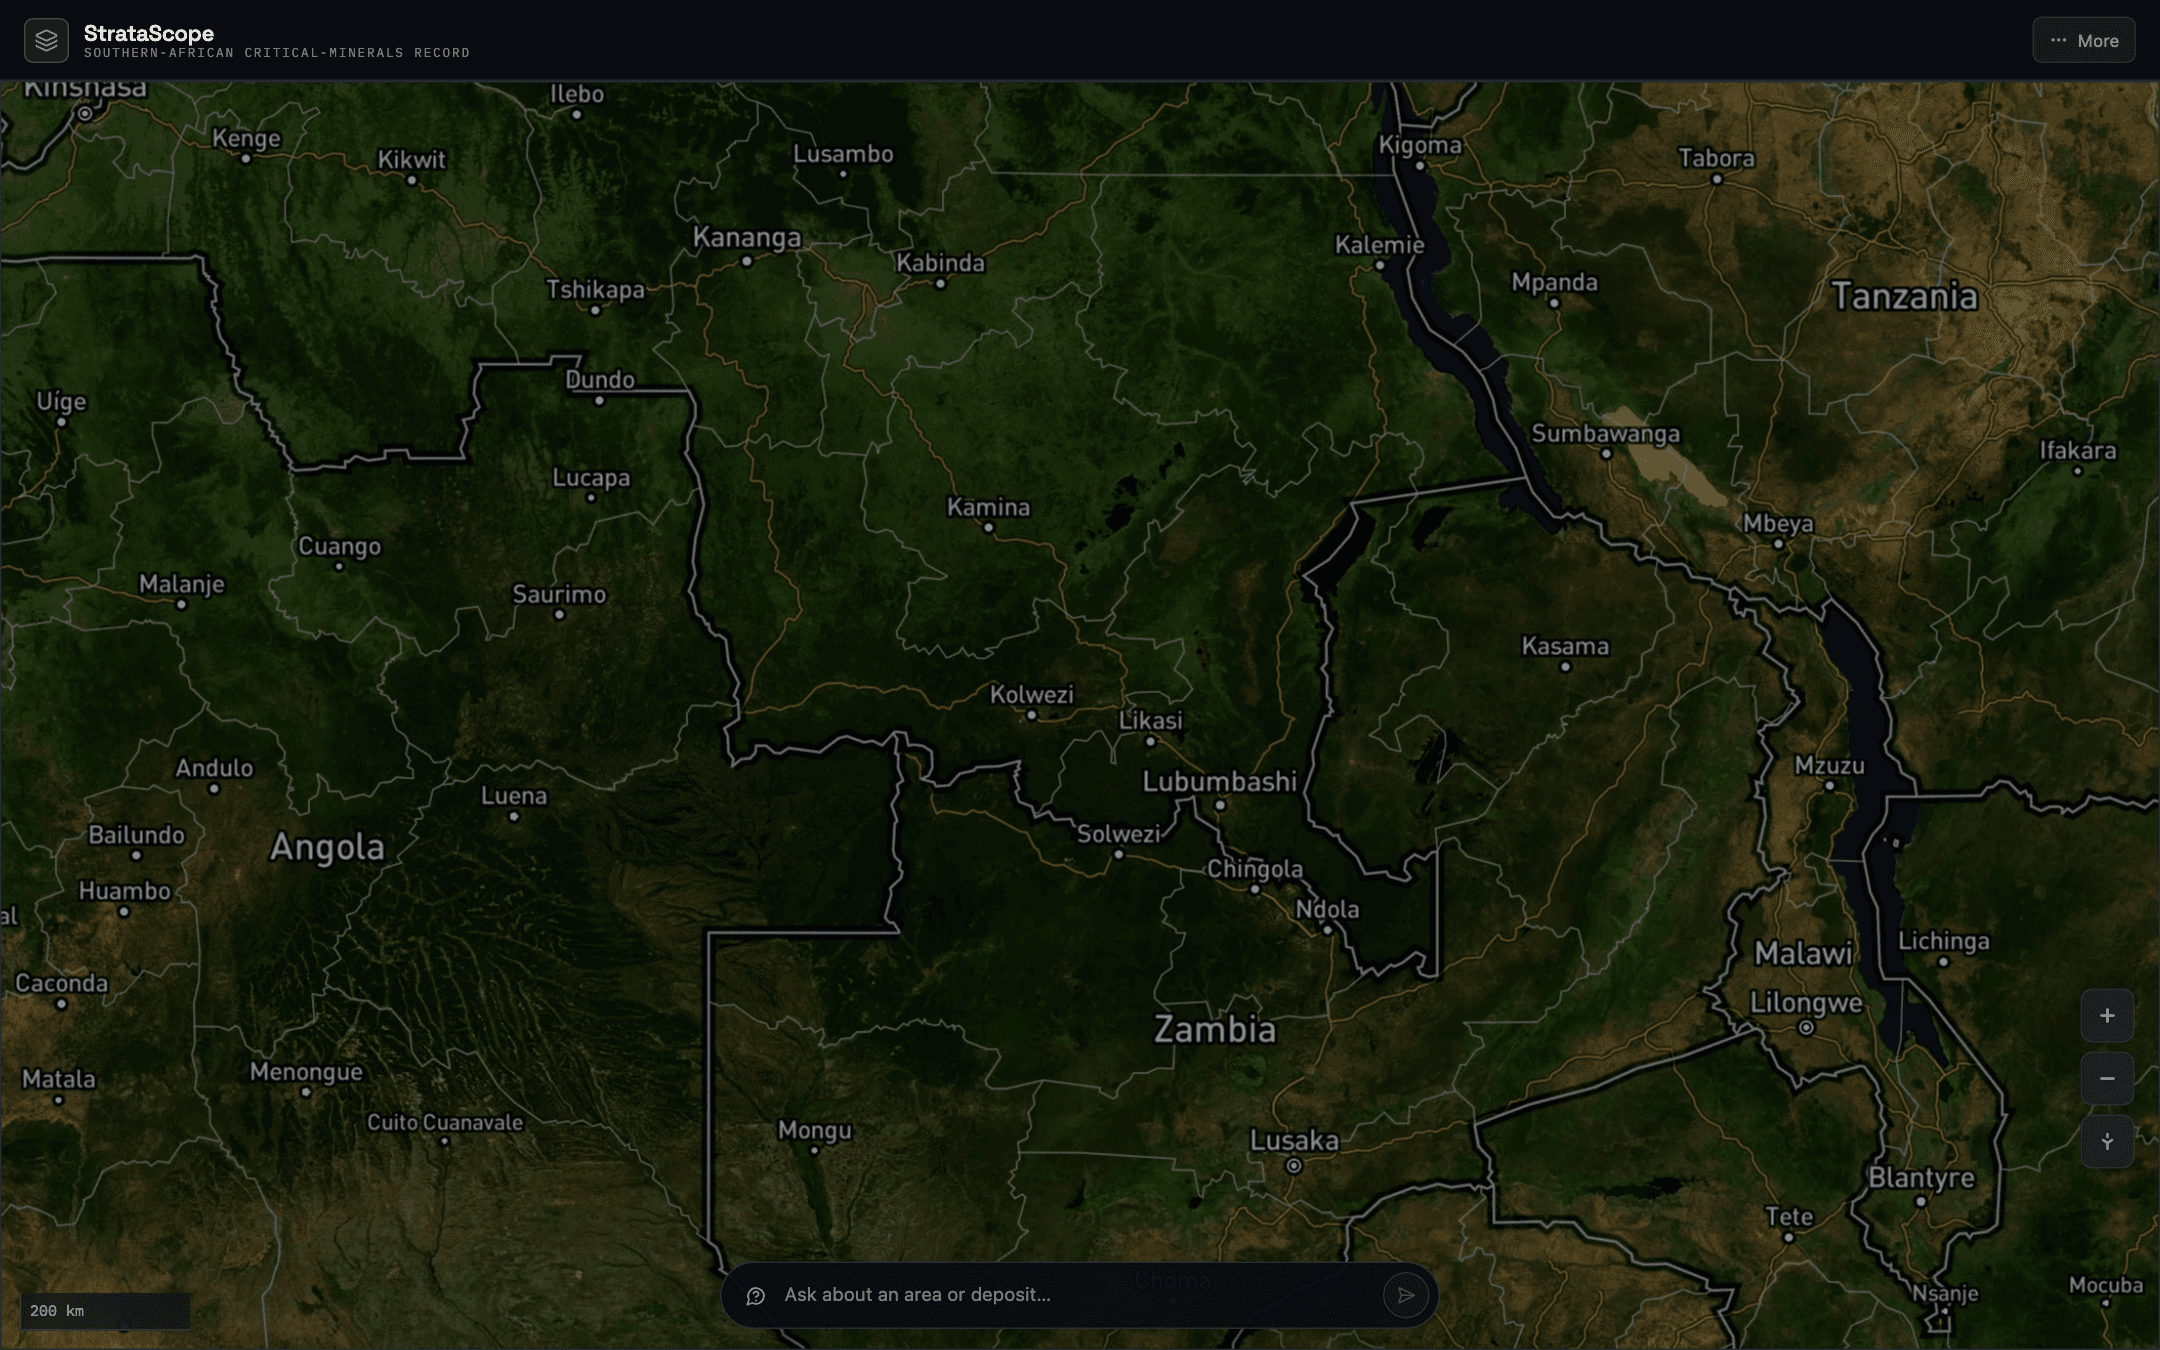The image size is (2160, 1350).
Task: Select the Lucapa town label
Action: [591, 478]
